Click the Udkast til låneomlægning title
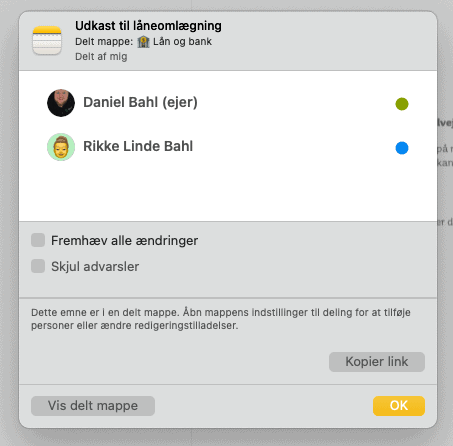The image size is (453, 446). 148,26
